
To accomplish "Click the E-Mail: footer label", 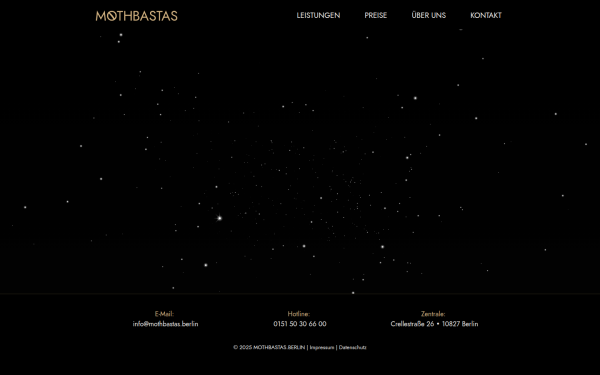I will point(164,314).
